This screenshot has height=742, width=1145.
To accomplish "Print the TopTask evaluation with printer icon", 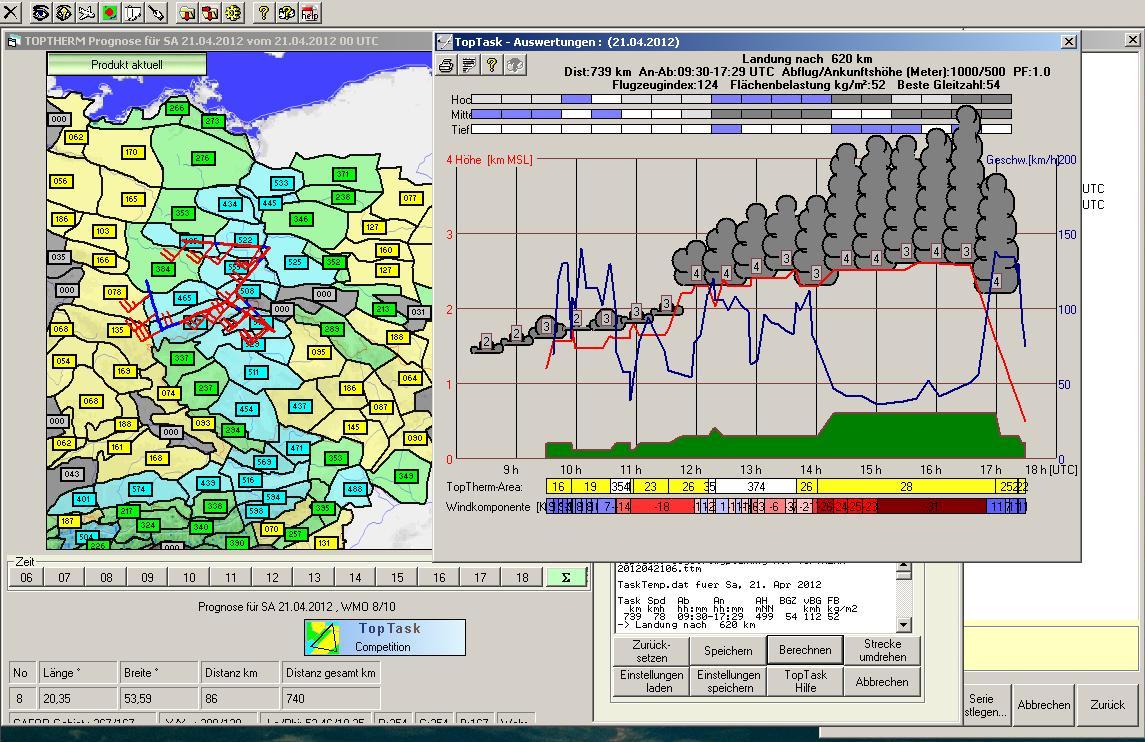I will point(446,65).
